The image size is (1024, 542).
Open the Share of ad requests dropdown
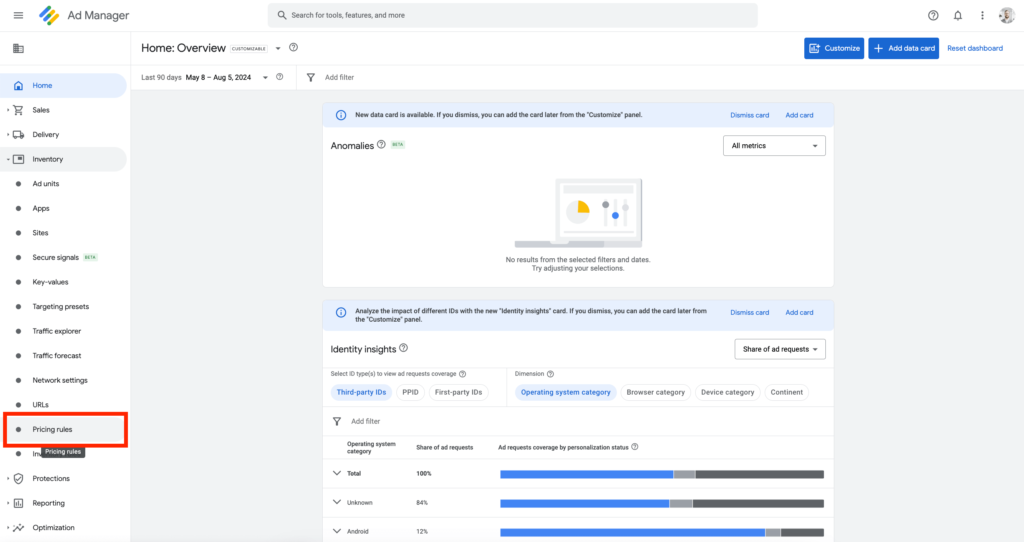pos(779,349)
